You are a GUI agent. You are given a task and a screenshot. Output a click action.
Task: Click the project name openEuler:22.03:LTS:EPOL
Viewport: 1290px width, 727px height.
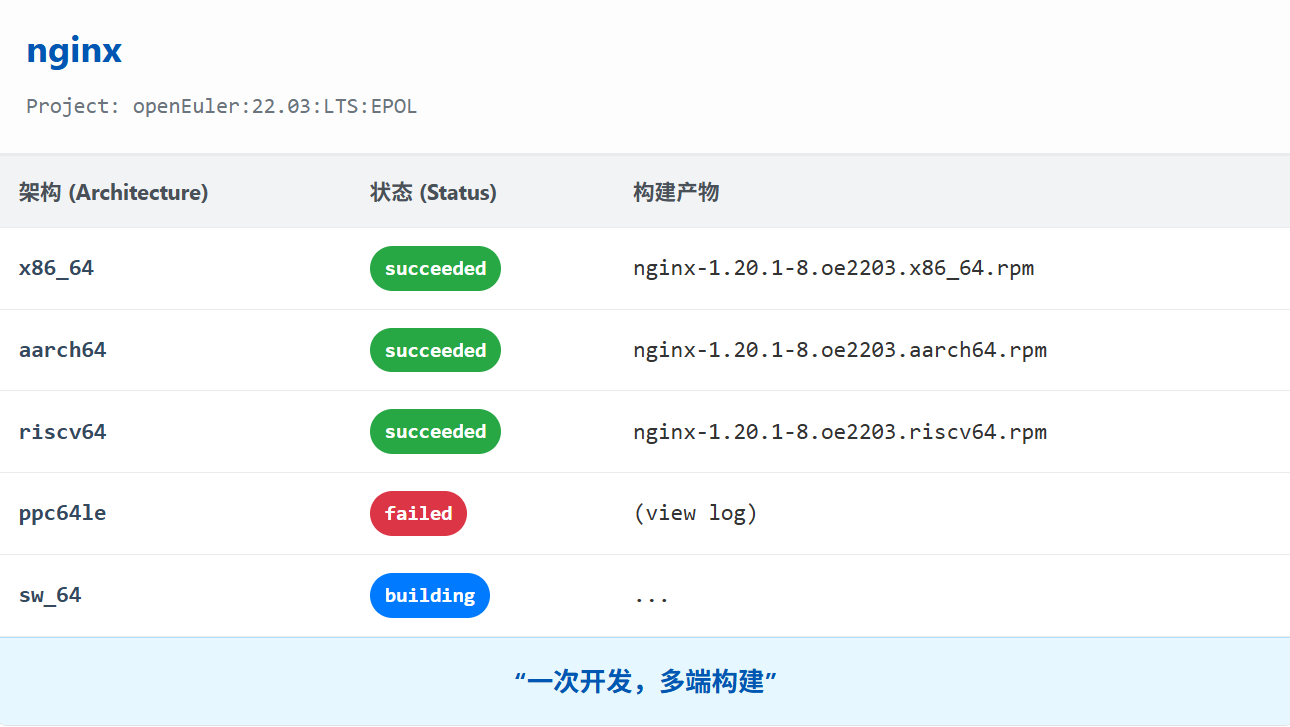coord(275,106)
